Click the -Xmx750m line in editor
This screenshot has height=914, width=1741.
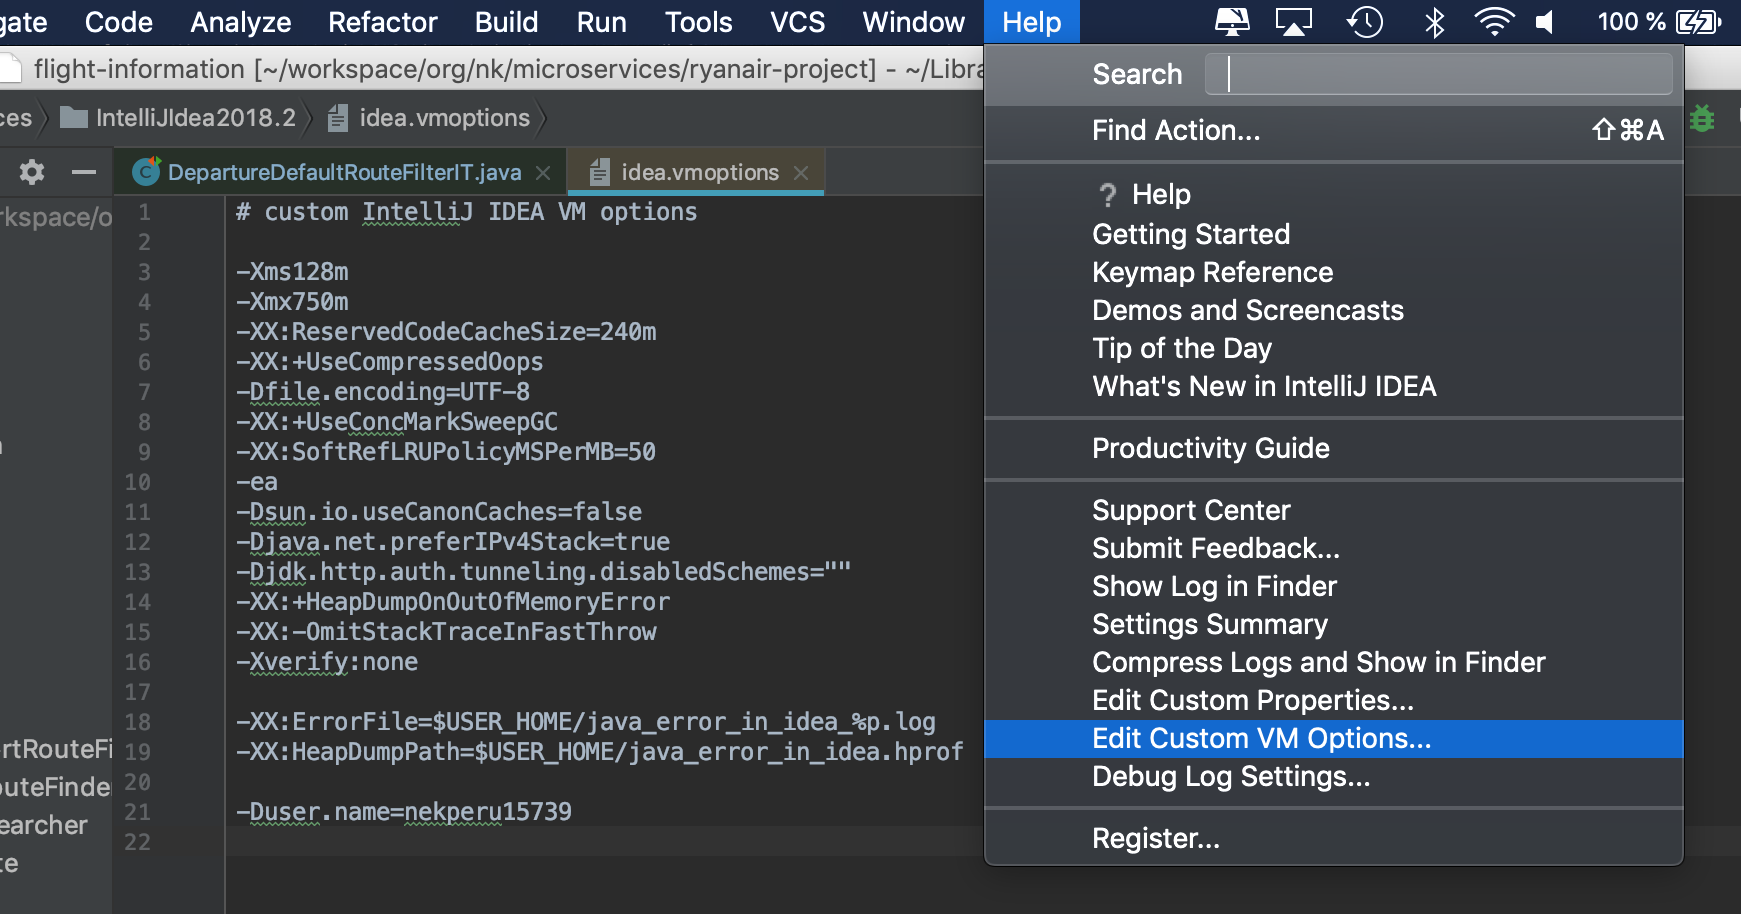(292, 302)
